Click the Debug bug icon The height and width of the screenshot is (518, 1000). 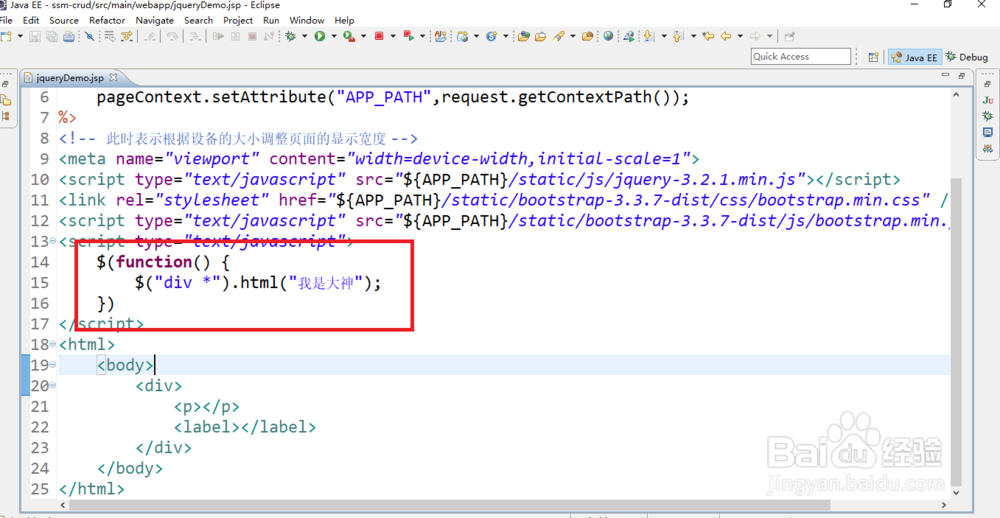pos(290,36)
